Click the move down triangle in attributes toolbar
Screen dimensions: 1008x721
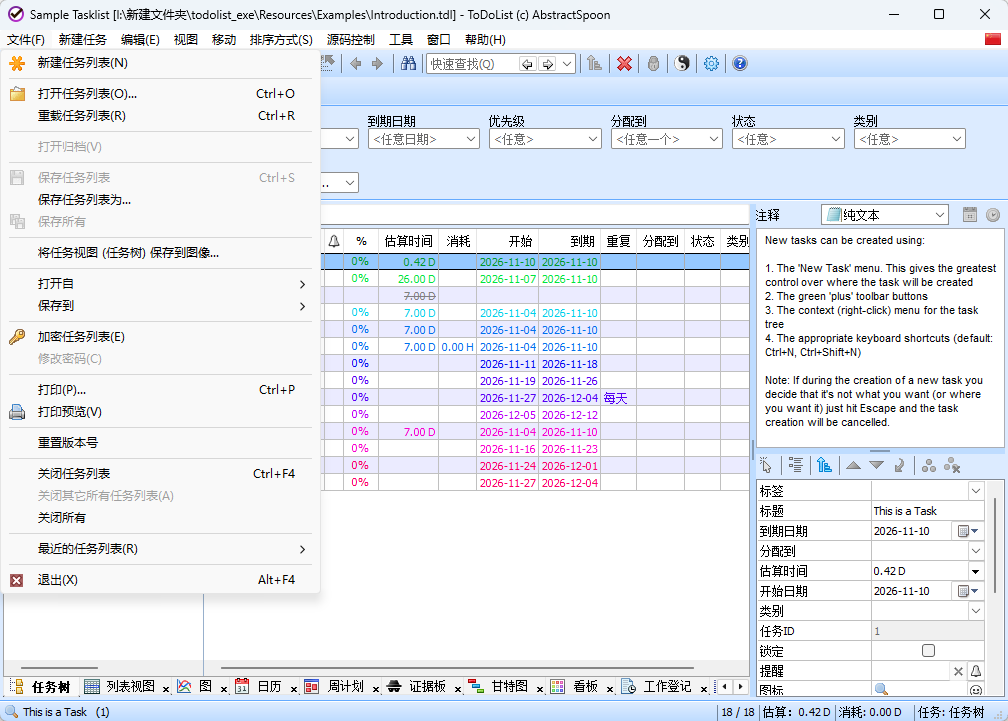[876, 465]
